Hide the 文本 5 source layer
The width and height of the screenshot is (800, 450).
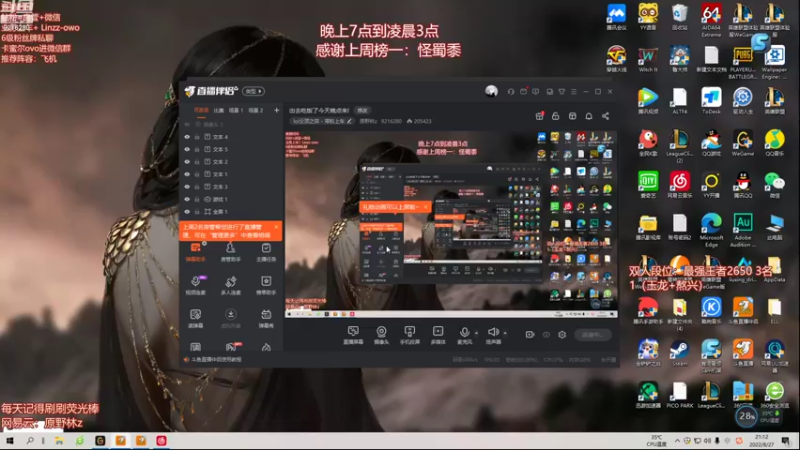pyautogui.click(x=187, y=149)
